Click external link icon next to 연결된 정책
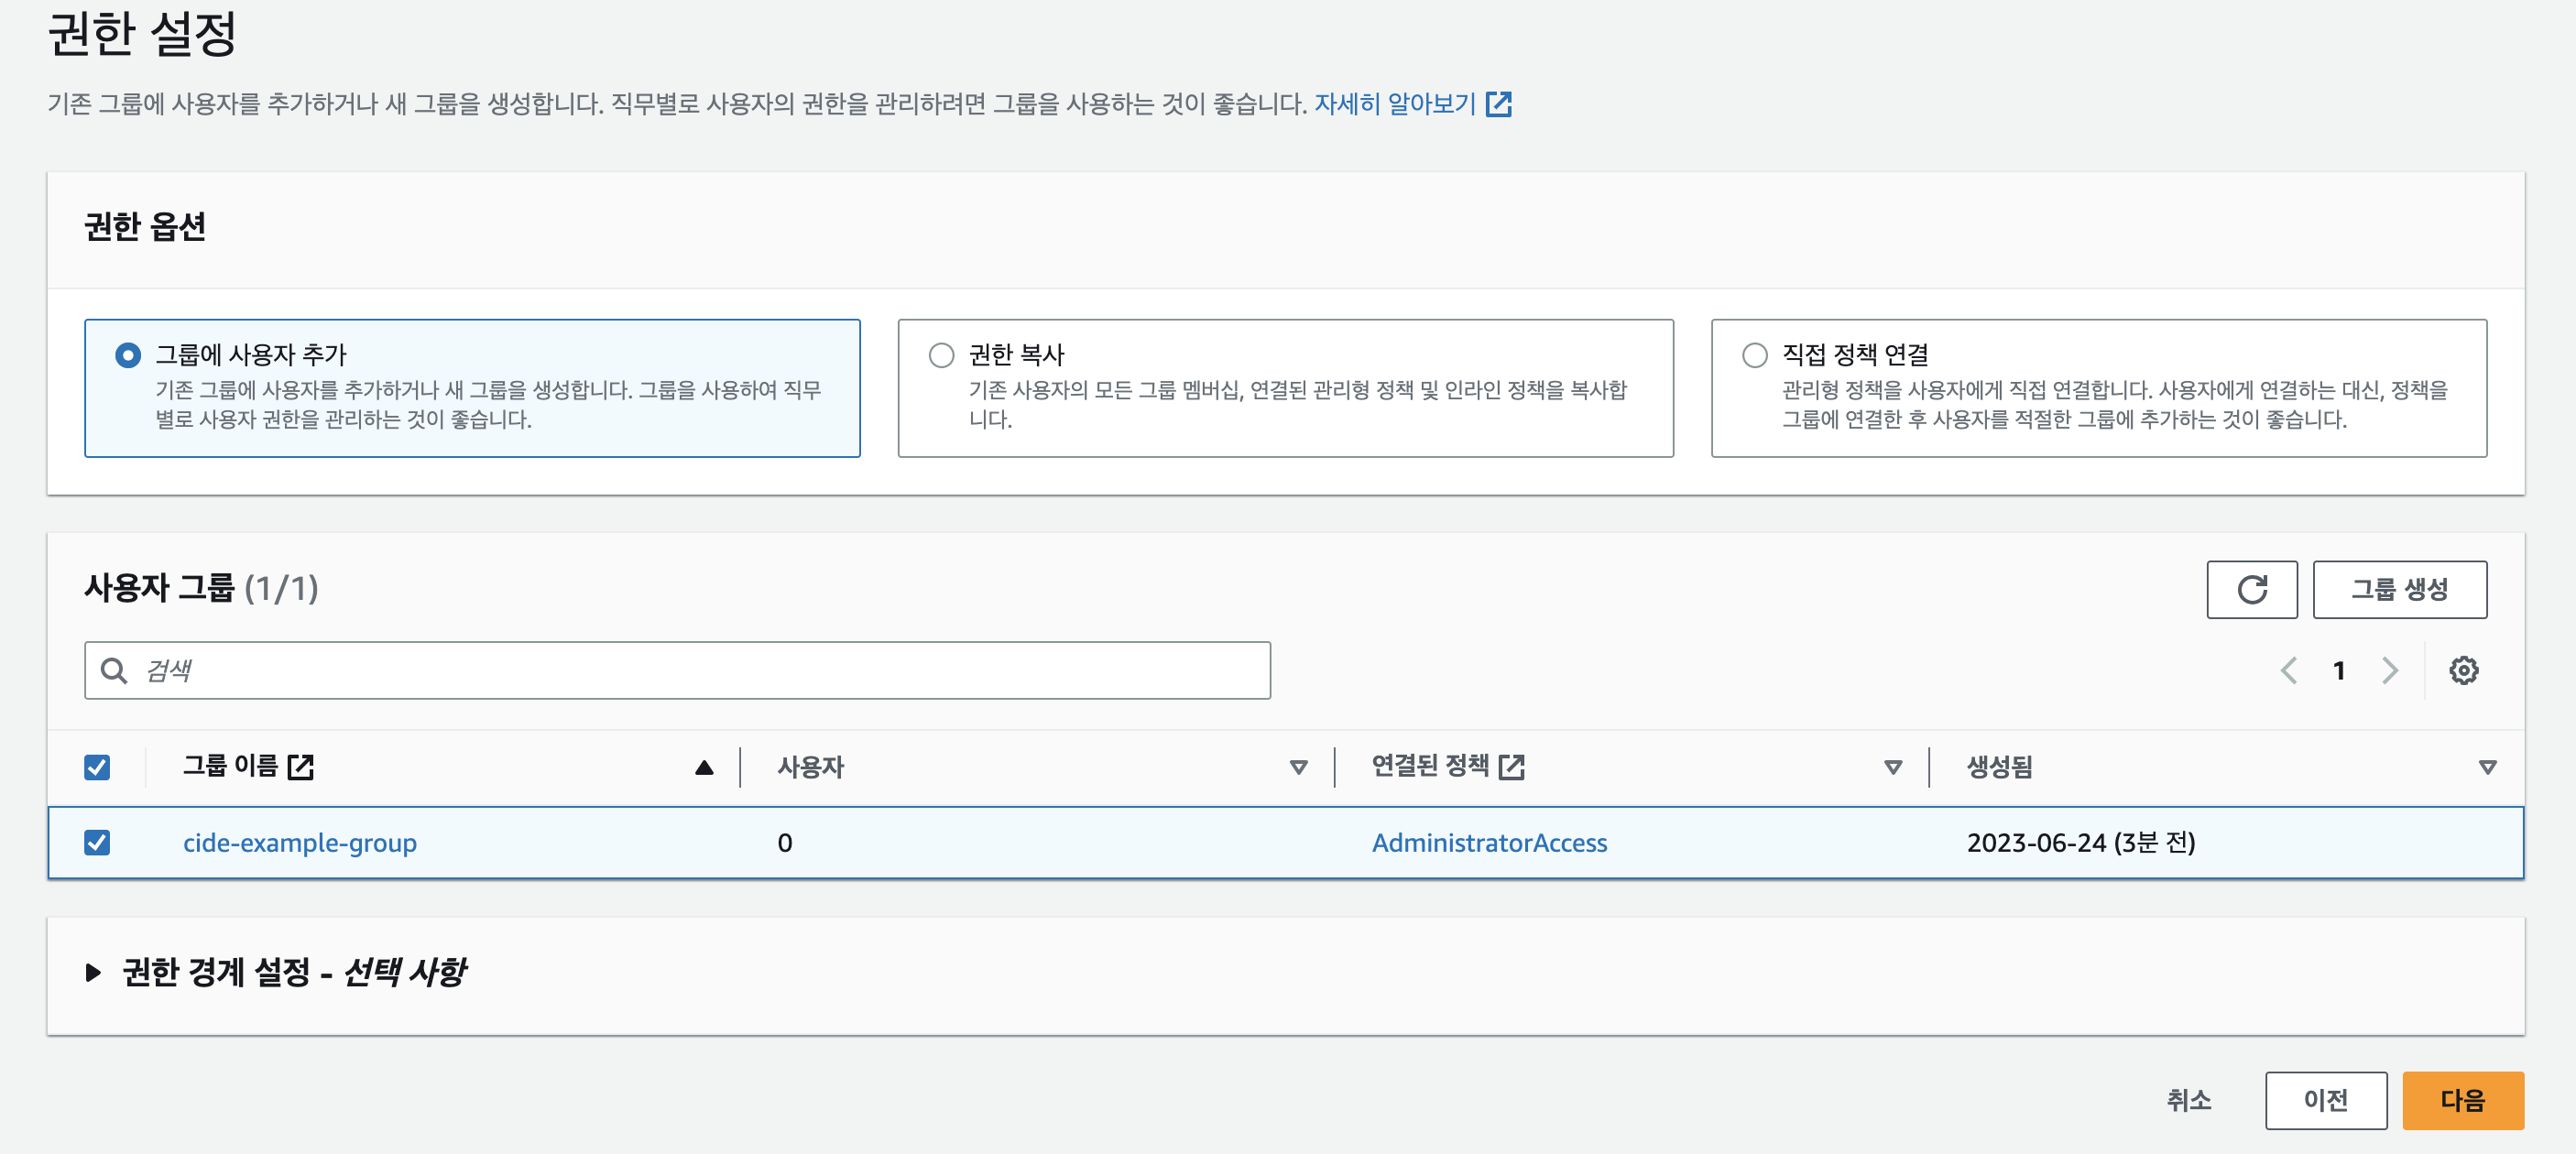This screenshot has height=1154, width=2576. [x=1511, y=767]
